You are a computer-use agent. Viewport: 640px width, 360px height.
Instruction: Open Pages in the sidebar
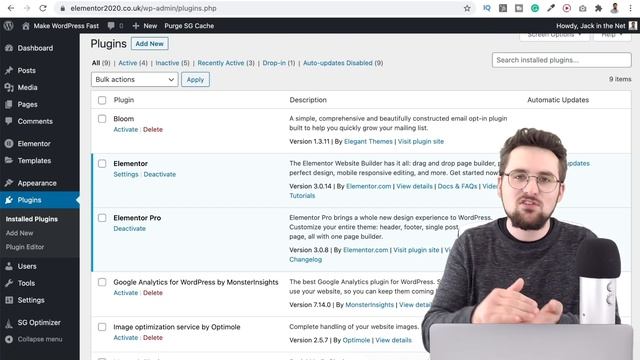click(x=27, y=104)
